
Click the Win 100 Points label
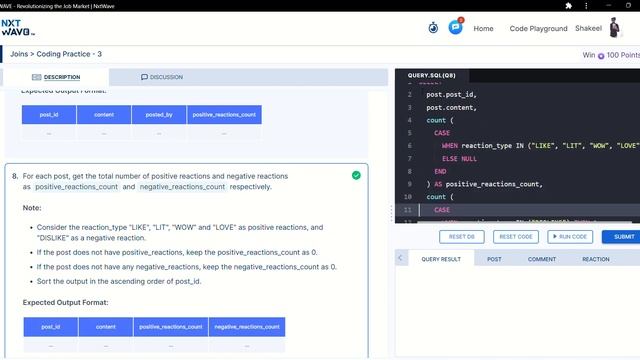coord(611,55)
